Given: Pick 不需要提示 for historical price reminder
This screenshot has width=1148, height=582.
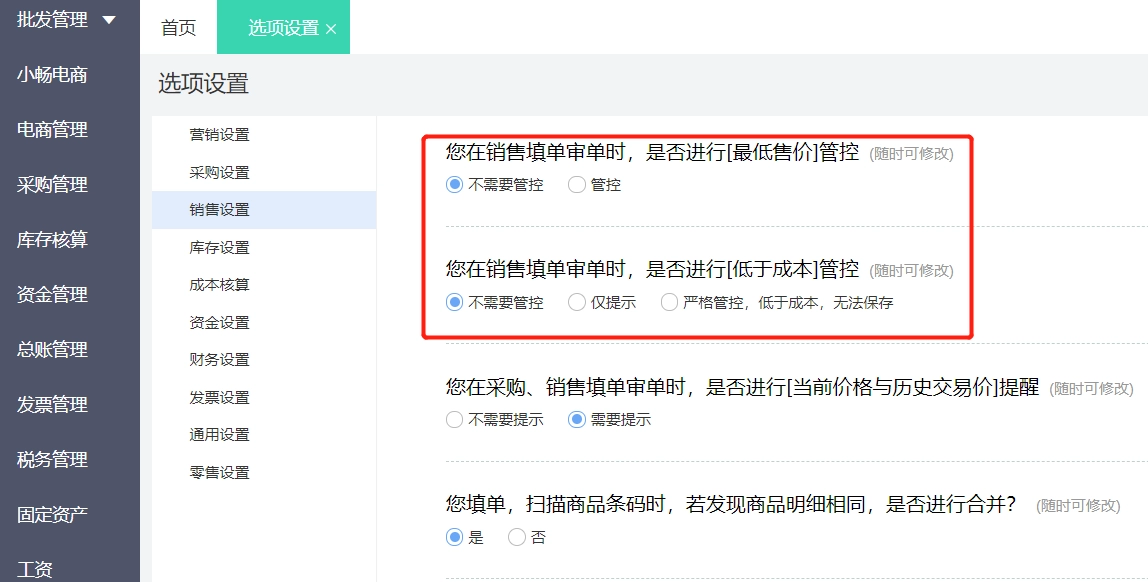Looking at the screenshot, I should [455, 419].
